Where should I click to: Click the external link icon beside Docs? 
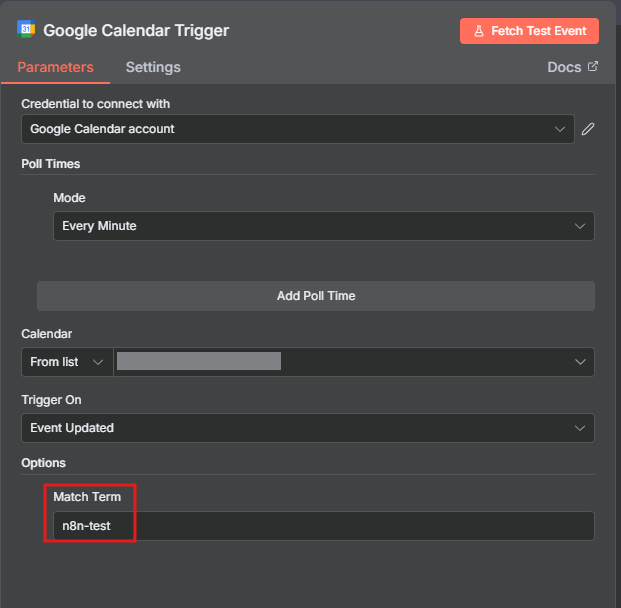593,67
